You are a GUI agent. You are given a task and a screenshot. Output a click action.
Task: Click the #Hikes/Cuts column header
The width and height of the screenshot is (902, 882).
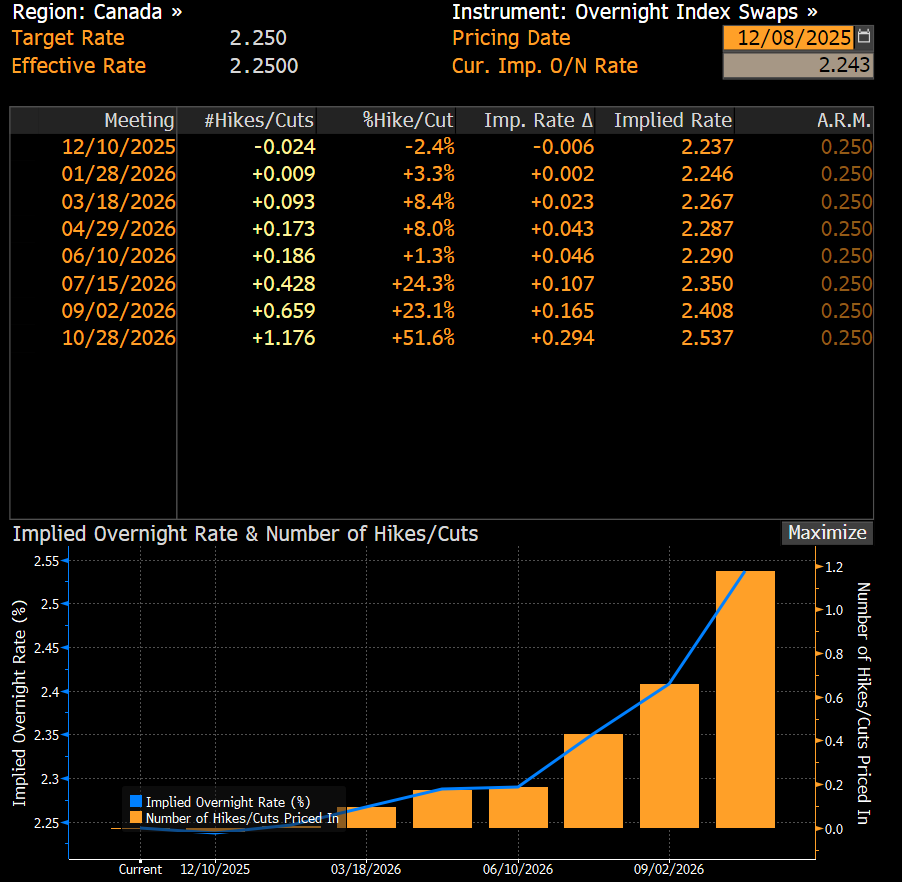pos(259,120)
